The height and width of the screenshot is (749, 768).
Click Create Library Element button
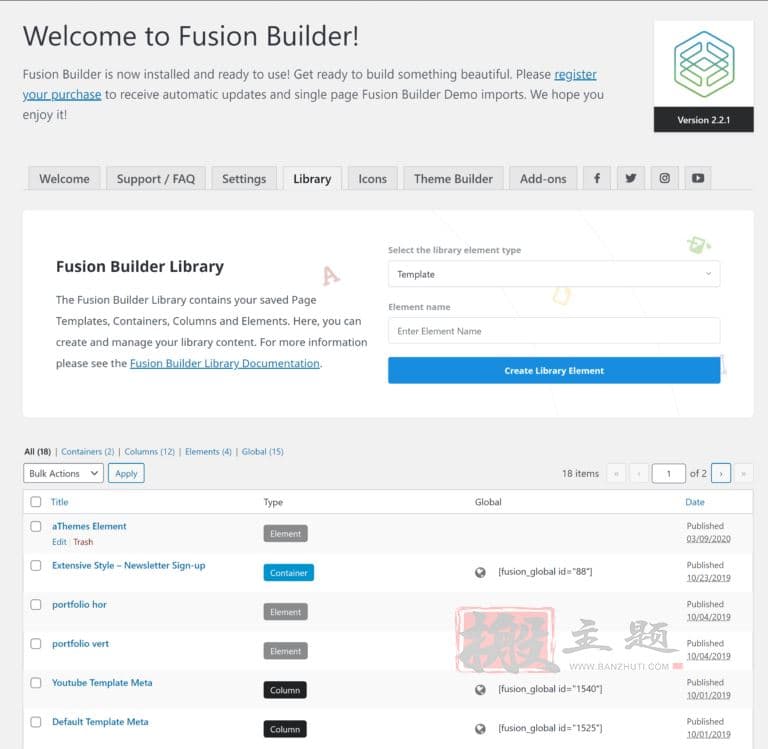pos(554,371)
